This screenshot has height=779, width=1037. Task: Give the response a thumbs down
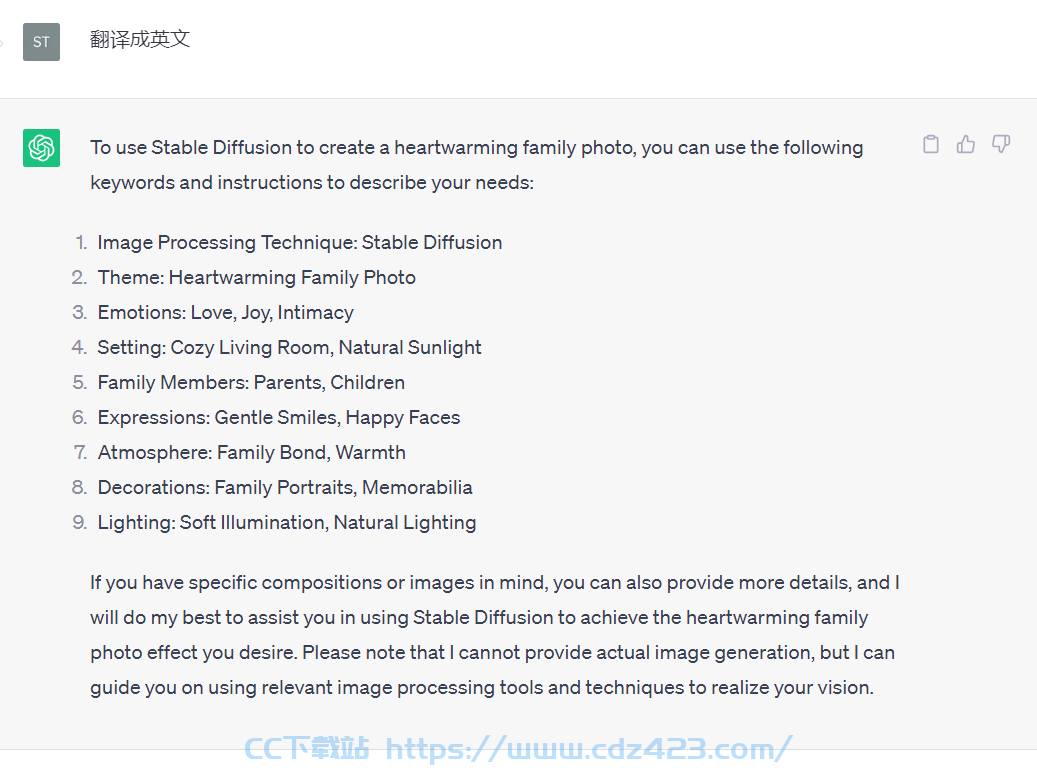click(x=1001, y=144)
